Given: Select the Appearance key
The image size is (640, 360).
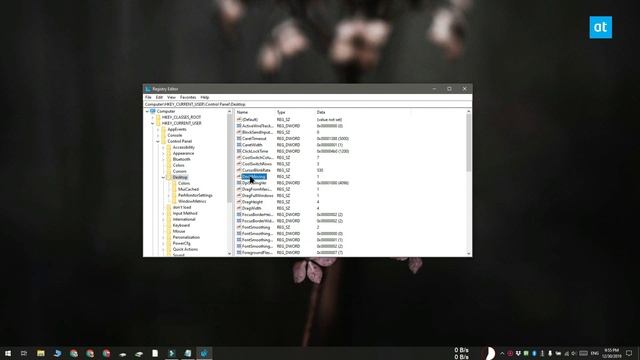Looking at the screenshot, I should tap(183, 153).
